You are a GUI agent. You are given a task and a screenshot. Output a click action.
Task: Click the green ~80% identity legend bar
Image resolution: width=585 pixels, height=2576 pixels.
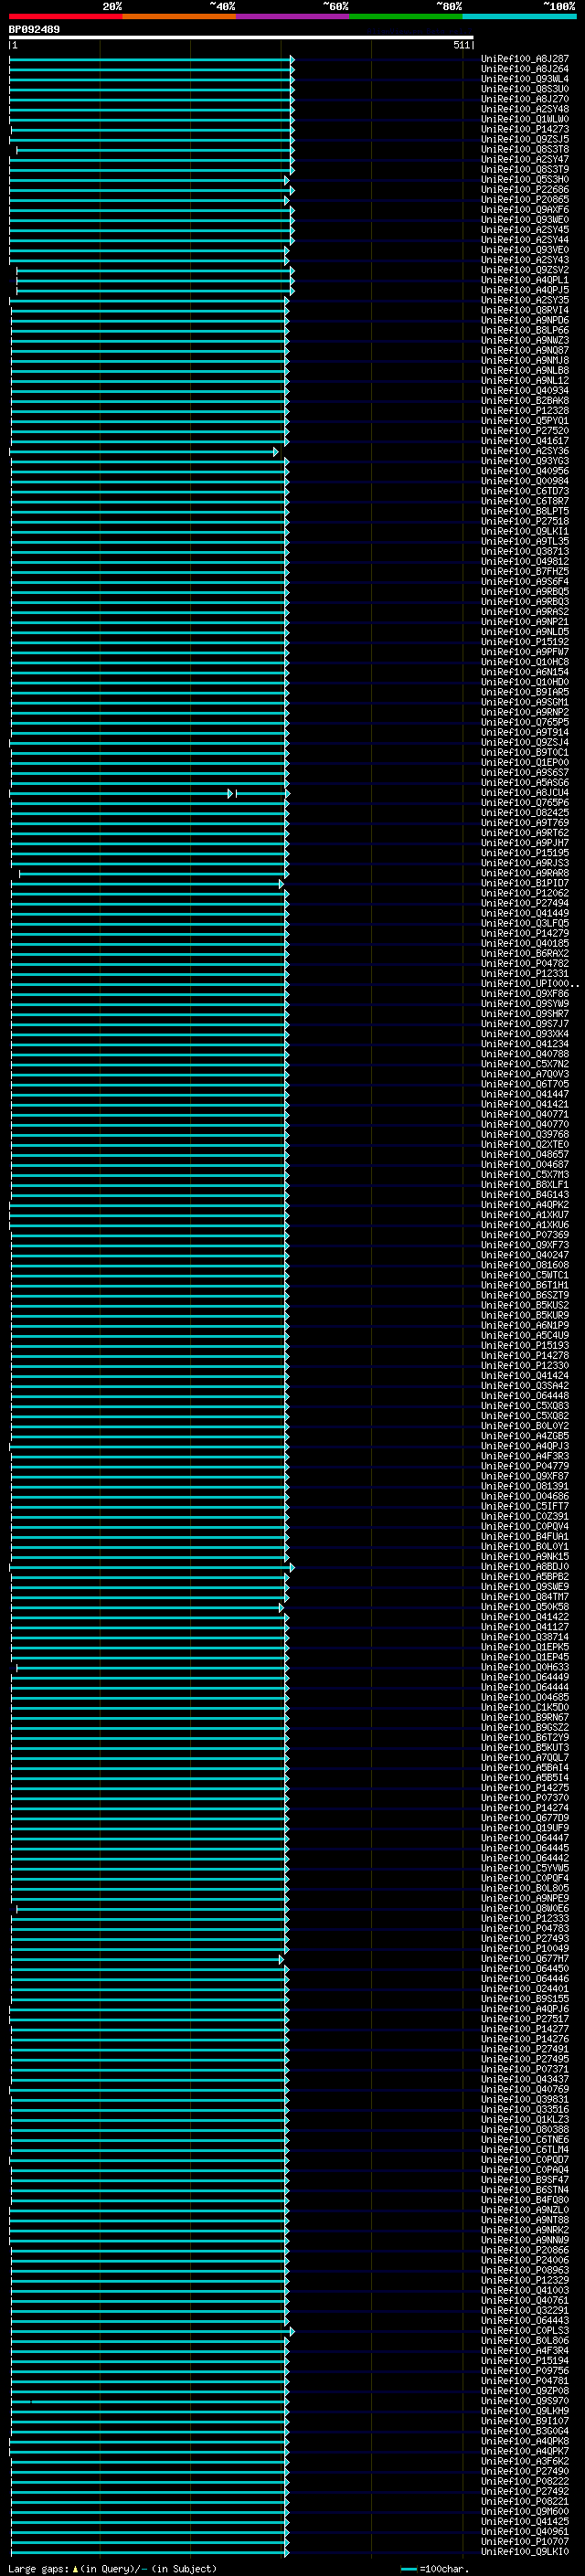tap(406, 16)
